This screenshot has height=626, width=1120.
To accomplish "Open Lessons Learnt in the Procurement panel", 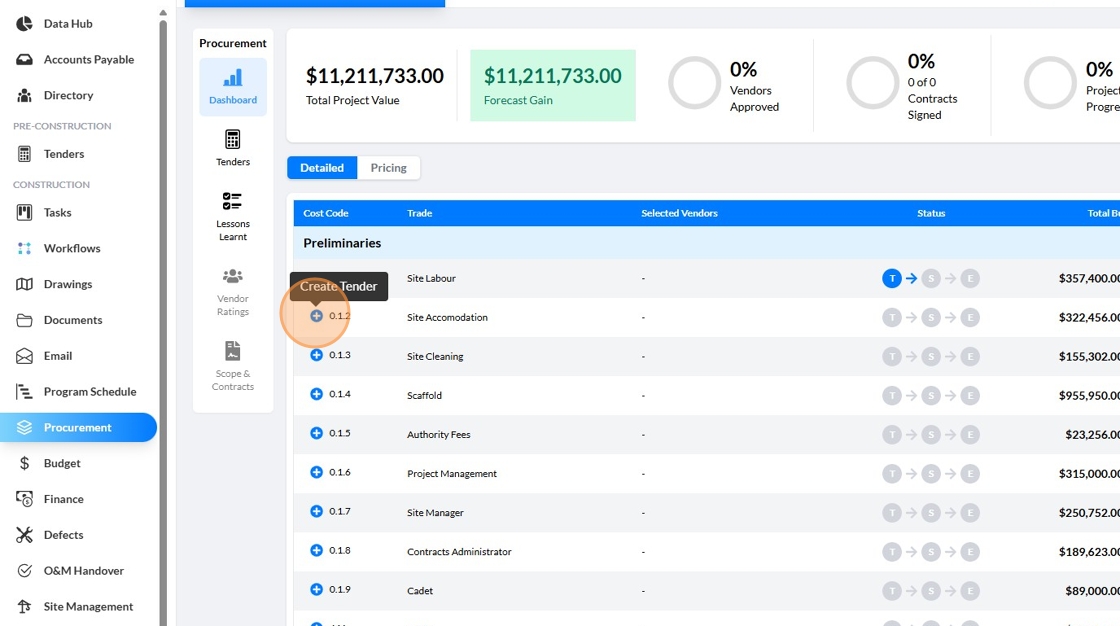I will tap(233, 217).
